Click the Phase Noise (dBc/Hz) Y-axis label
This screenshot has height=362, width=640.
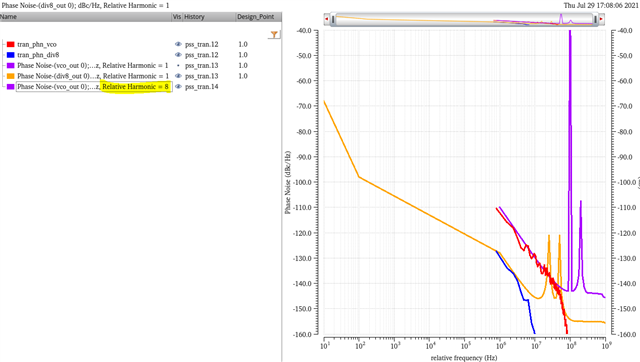tap(288, 182)
